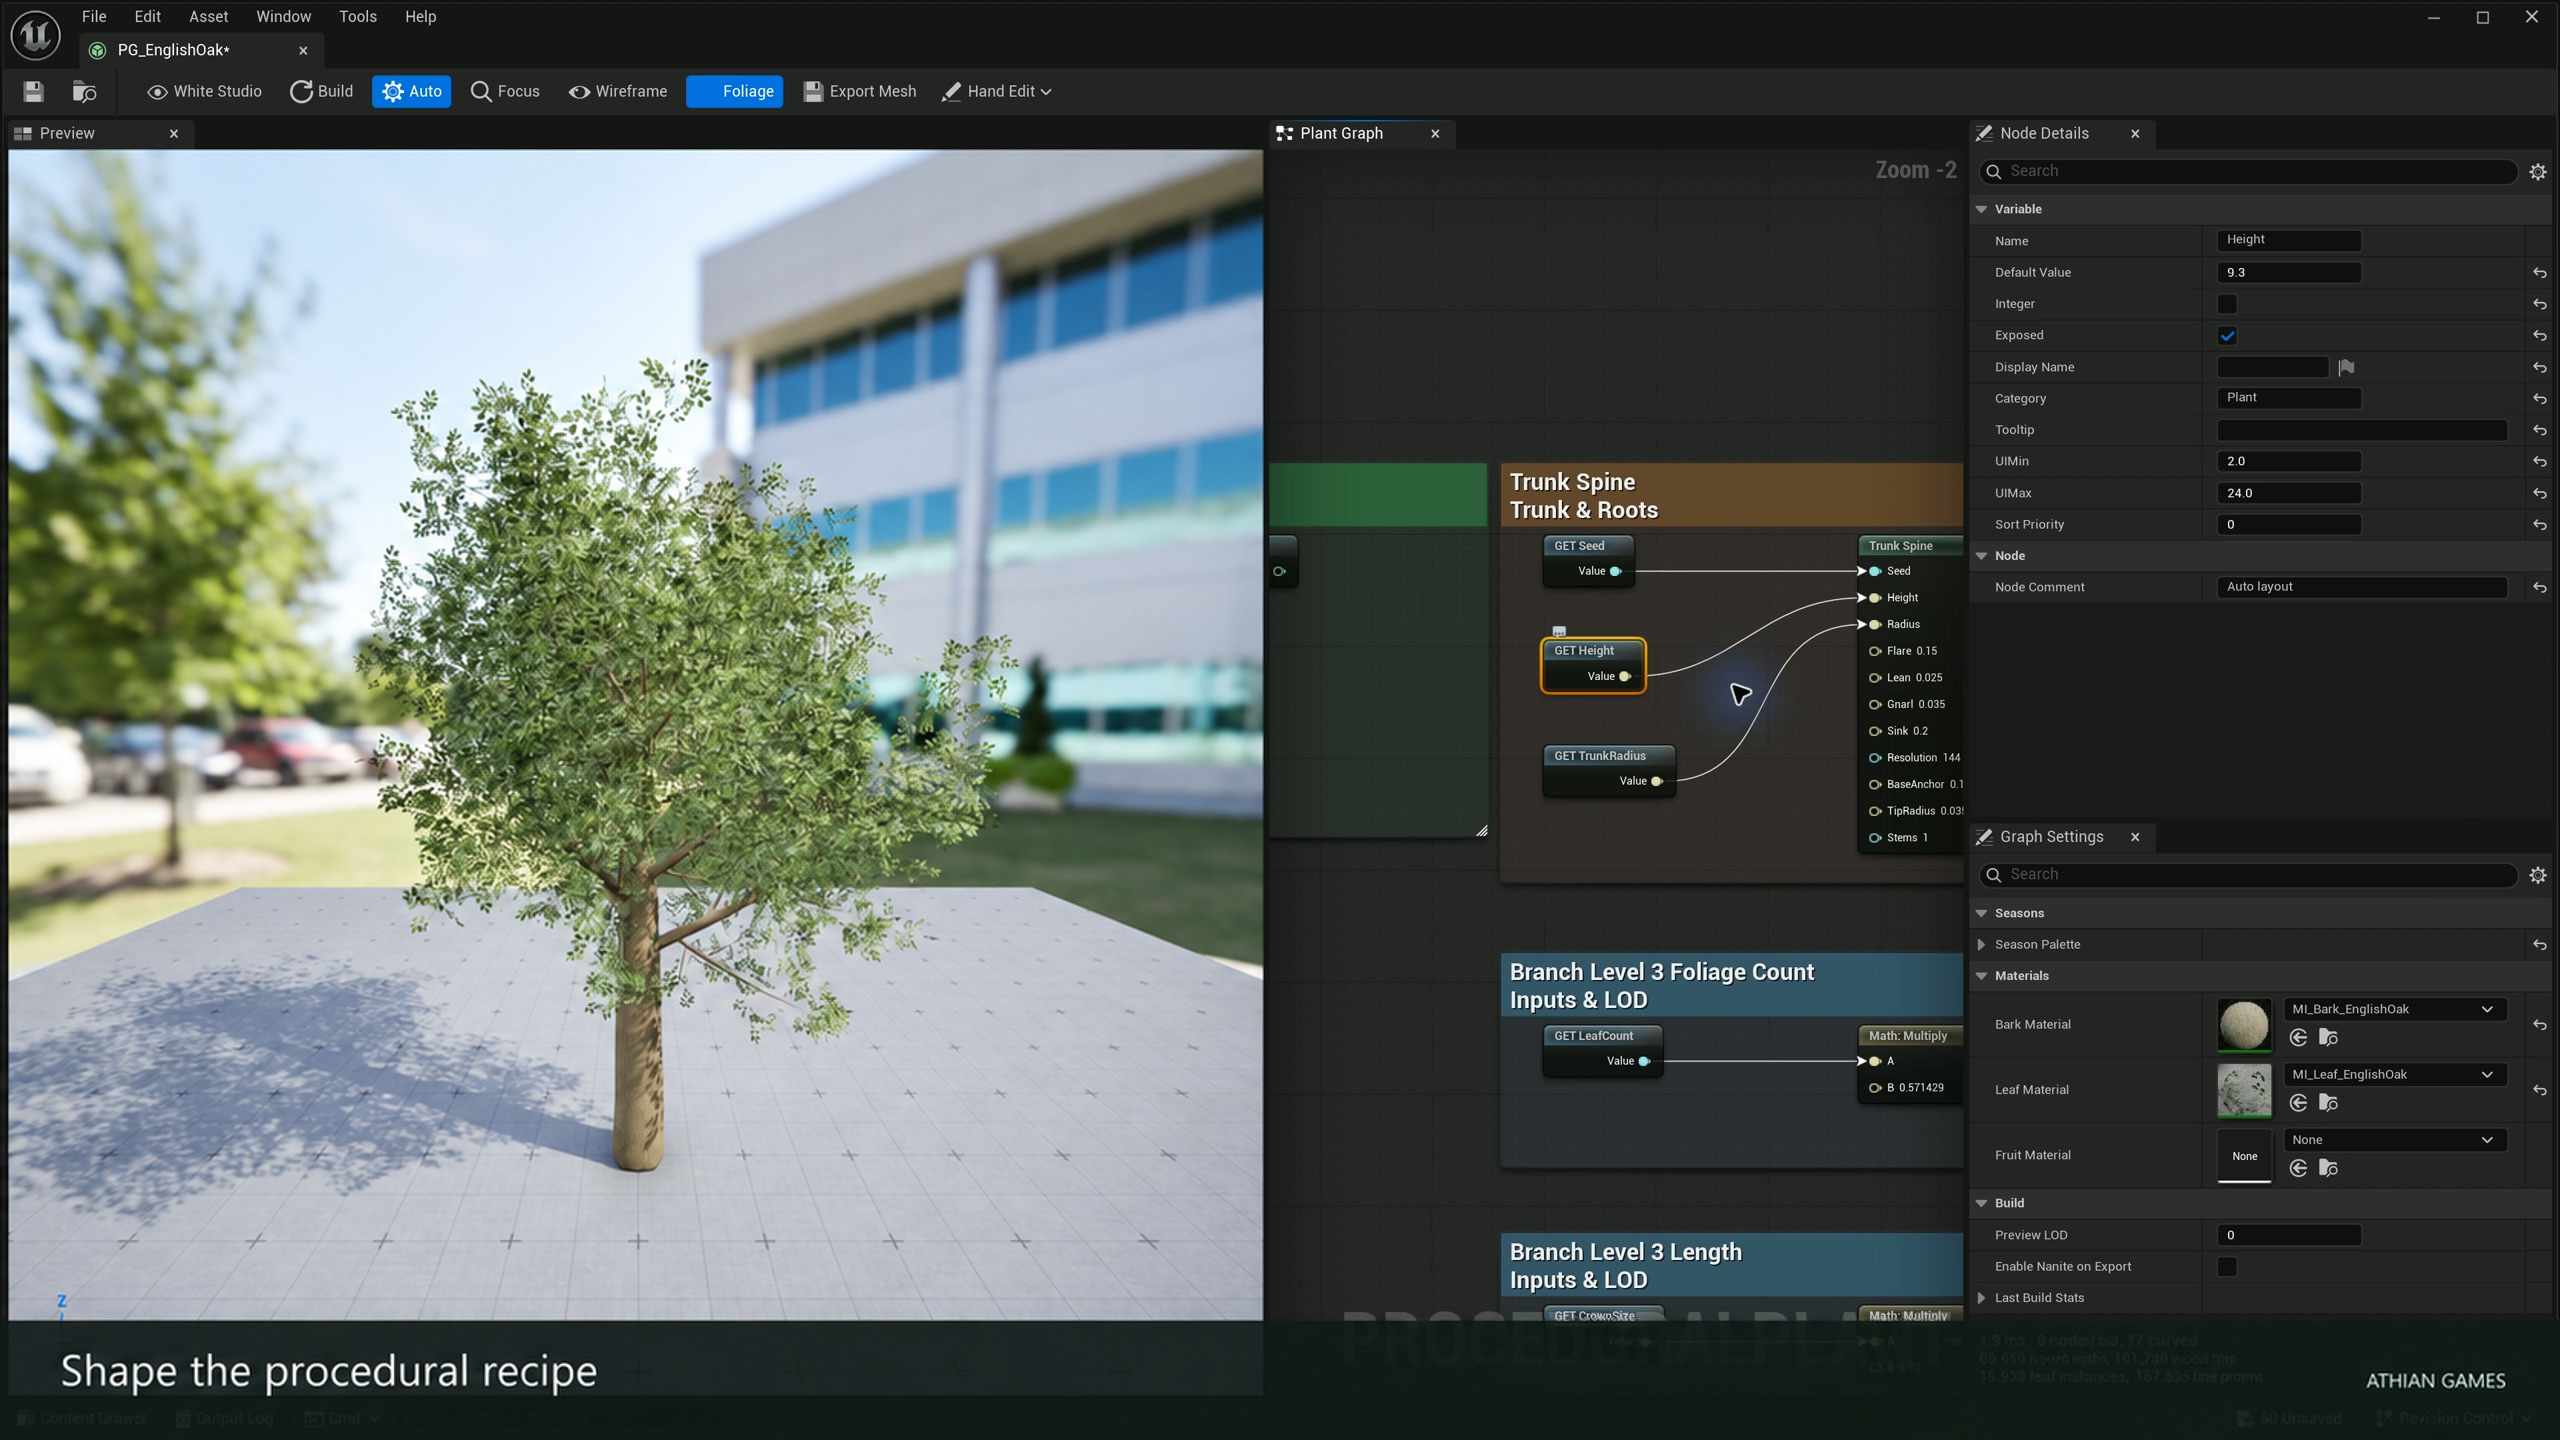
Task: Open the Tools menu
Action: point(357,17)
